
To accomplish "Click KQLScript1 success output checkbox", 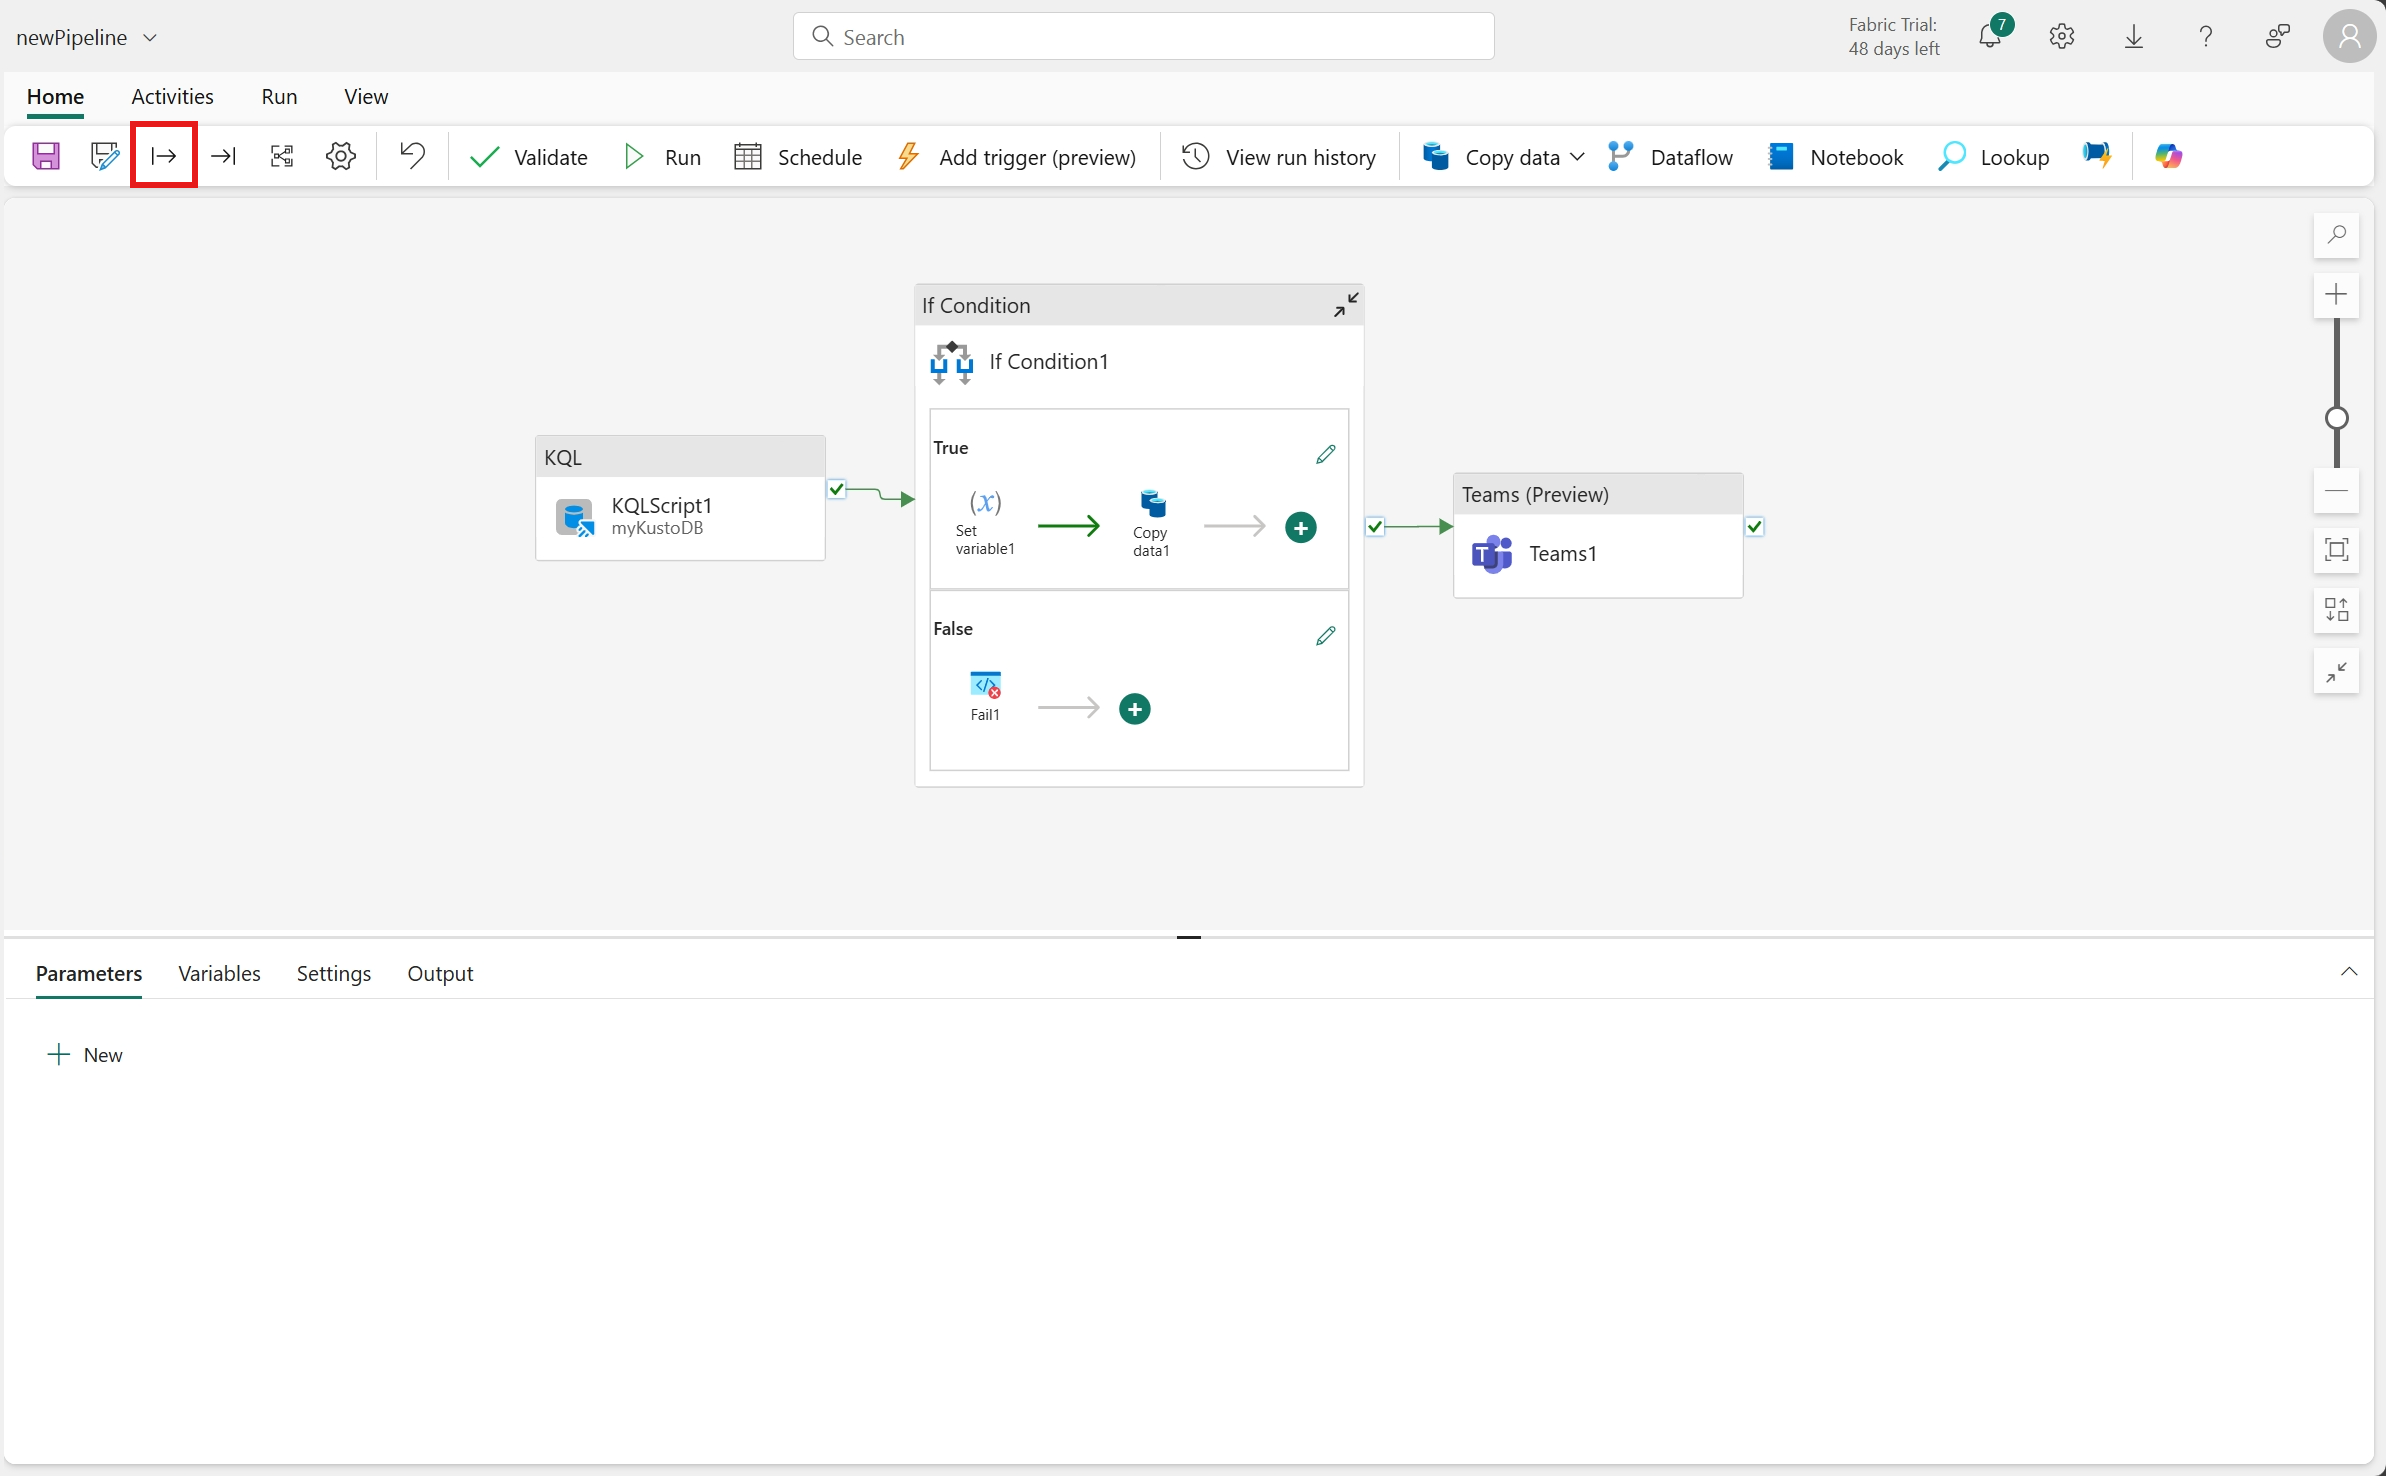I will pyautogui.click(x=837, y=489).
